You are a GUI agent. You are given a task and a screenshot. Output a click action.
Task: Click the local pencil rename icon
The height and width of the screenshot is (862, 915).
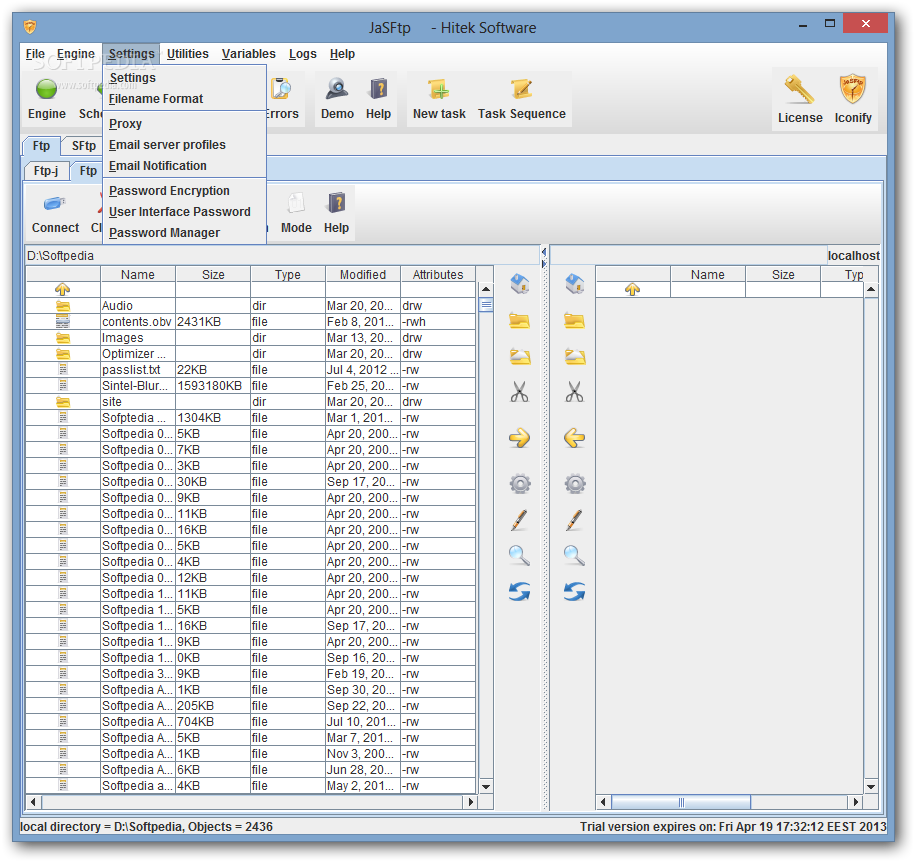pyautogui.click(x=519, y=520)
